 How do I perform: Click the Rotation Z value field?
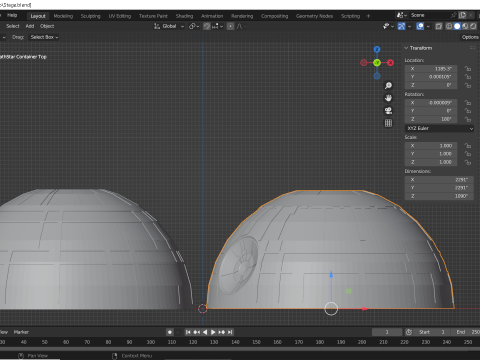[x=431, y=119]
